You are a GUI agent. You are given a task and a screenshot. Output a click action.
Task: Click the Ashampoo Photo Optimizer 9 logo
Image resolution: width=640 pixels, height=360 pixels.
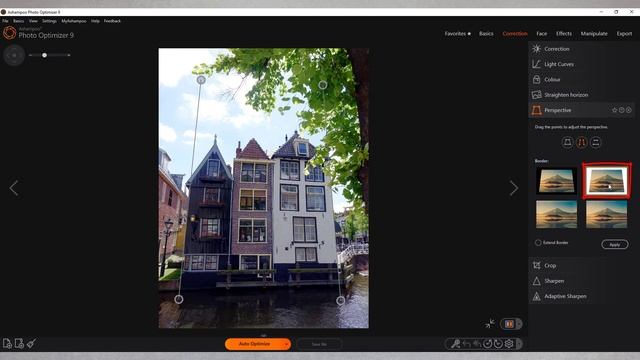[x=38, y=33]
